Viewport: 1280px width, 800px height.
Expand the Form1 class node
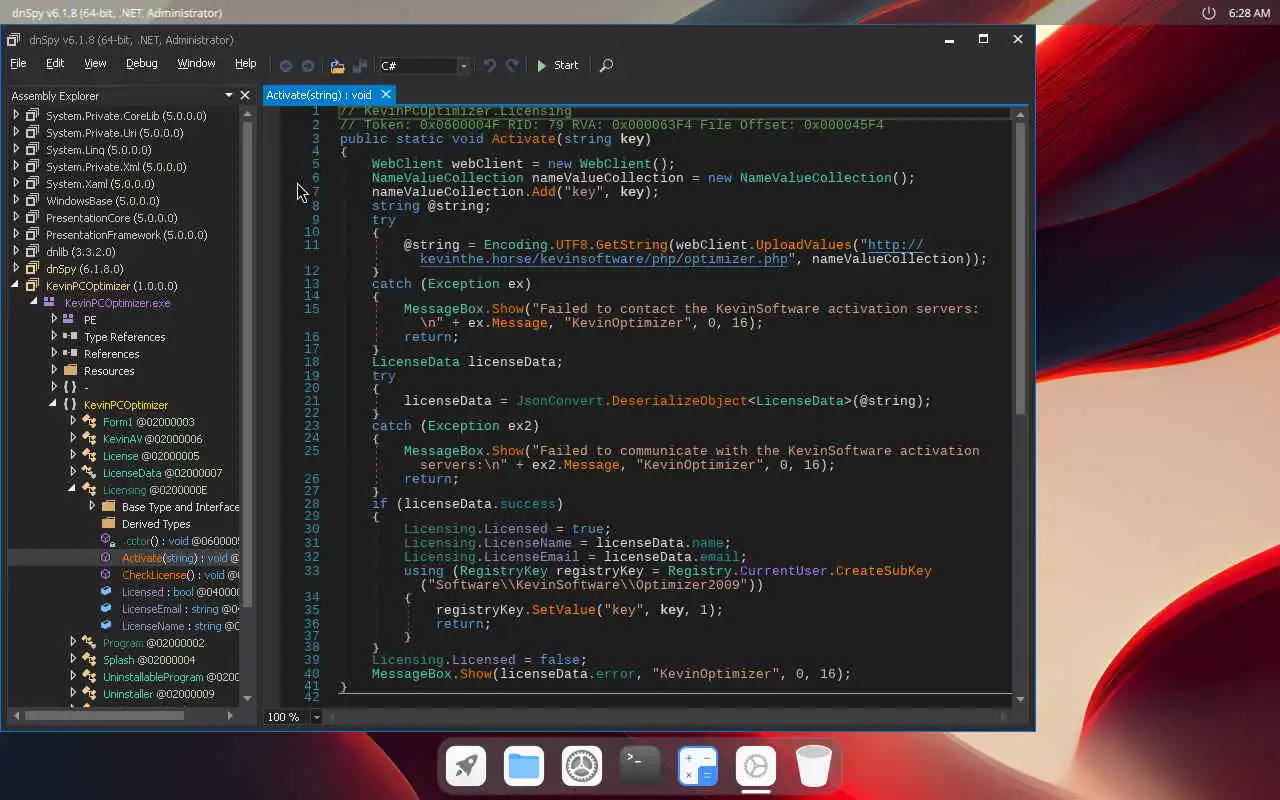[73, 422]
